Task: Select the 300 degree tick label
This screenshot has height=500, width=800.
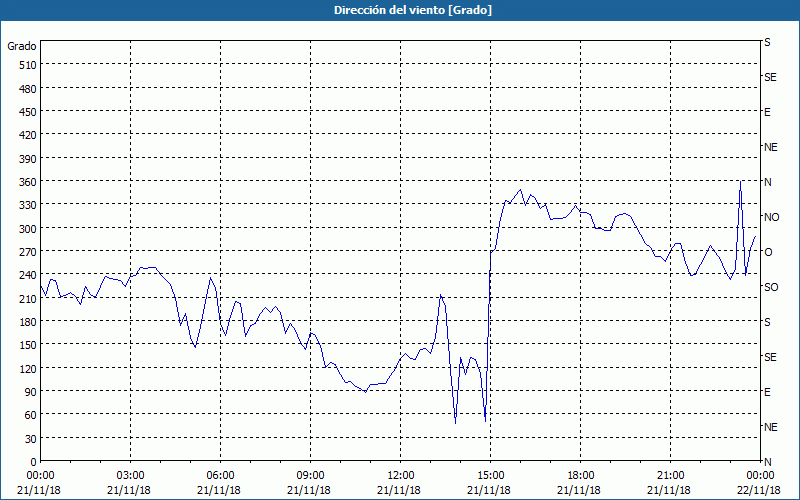Action: click(29, 229)
